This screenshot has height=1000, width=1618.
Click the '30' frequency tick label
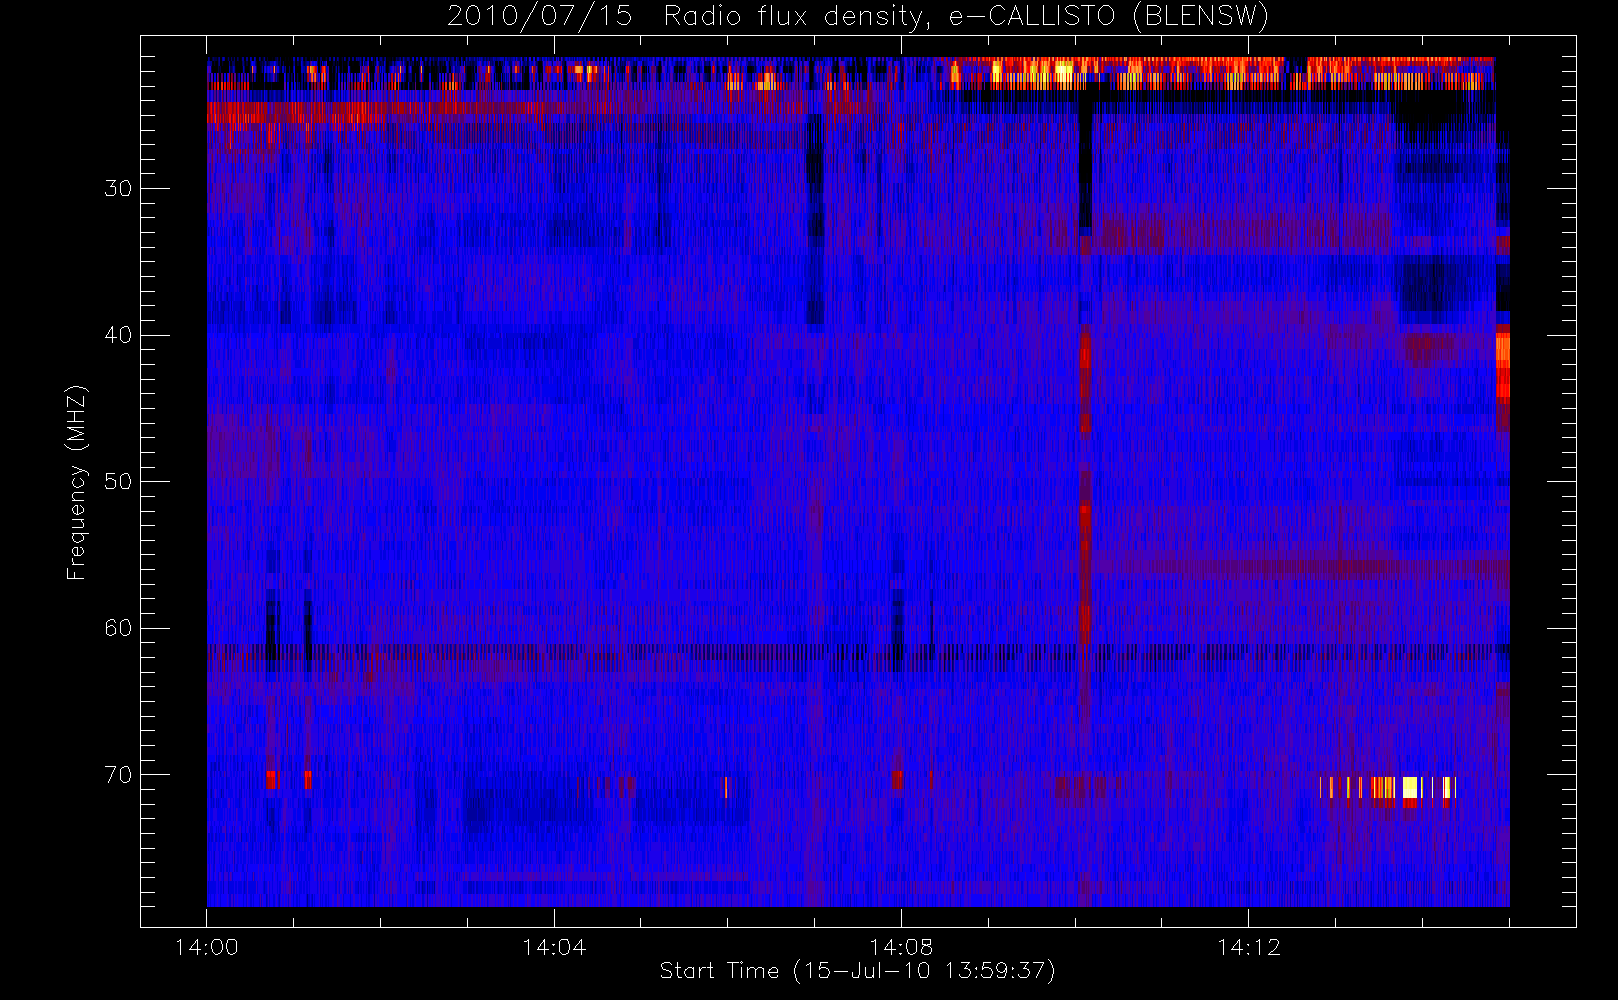pyautogui.click(x=118, y=188)
